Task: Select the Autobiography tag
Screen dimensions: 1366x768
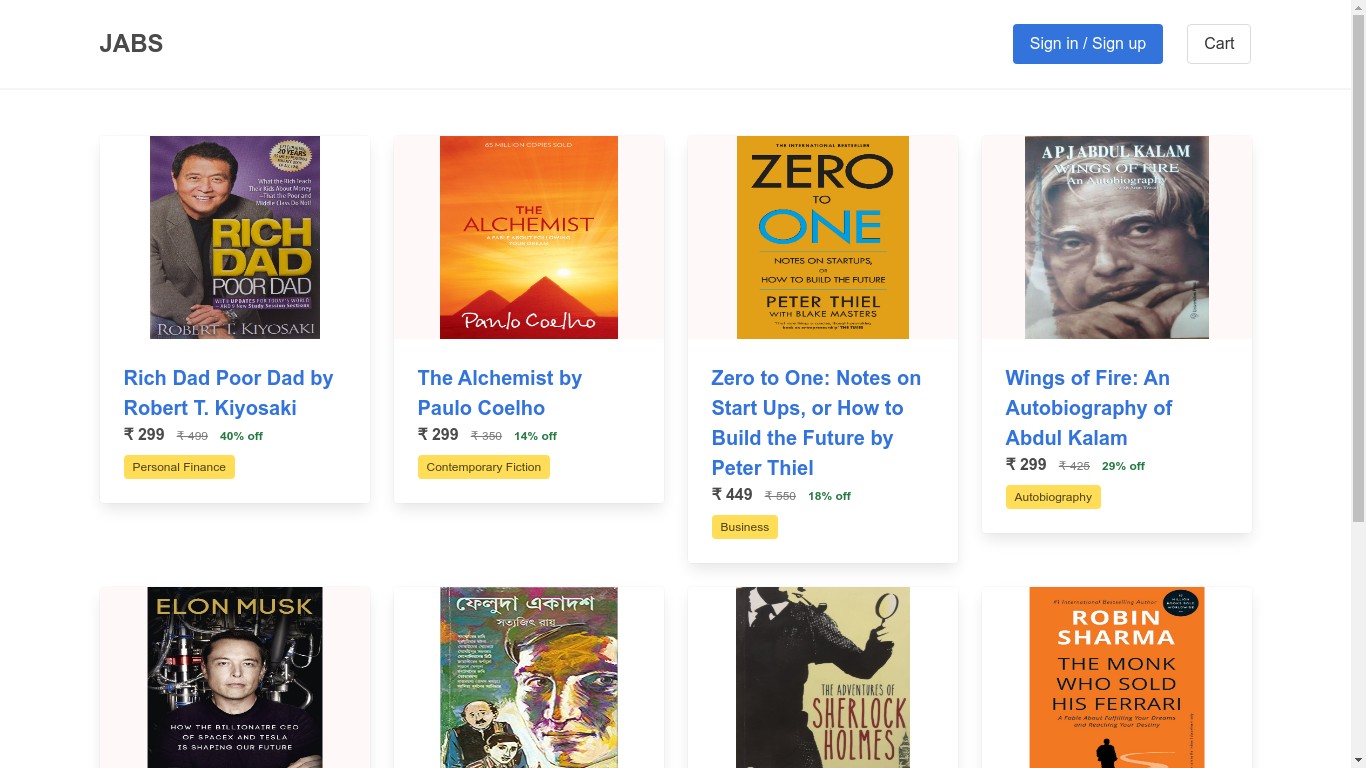Action: pyautogui.click(x=1053, y=497)
